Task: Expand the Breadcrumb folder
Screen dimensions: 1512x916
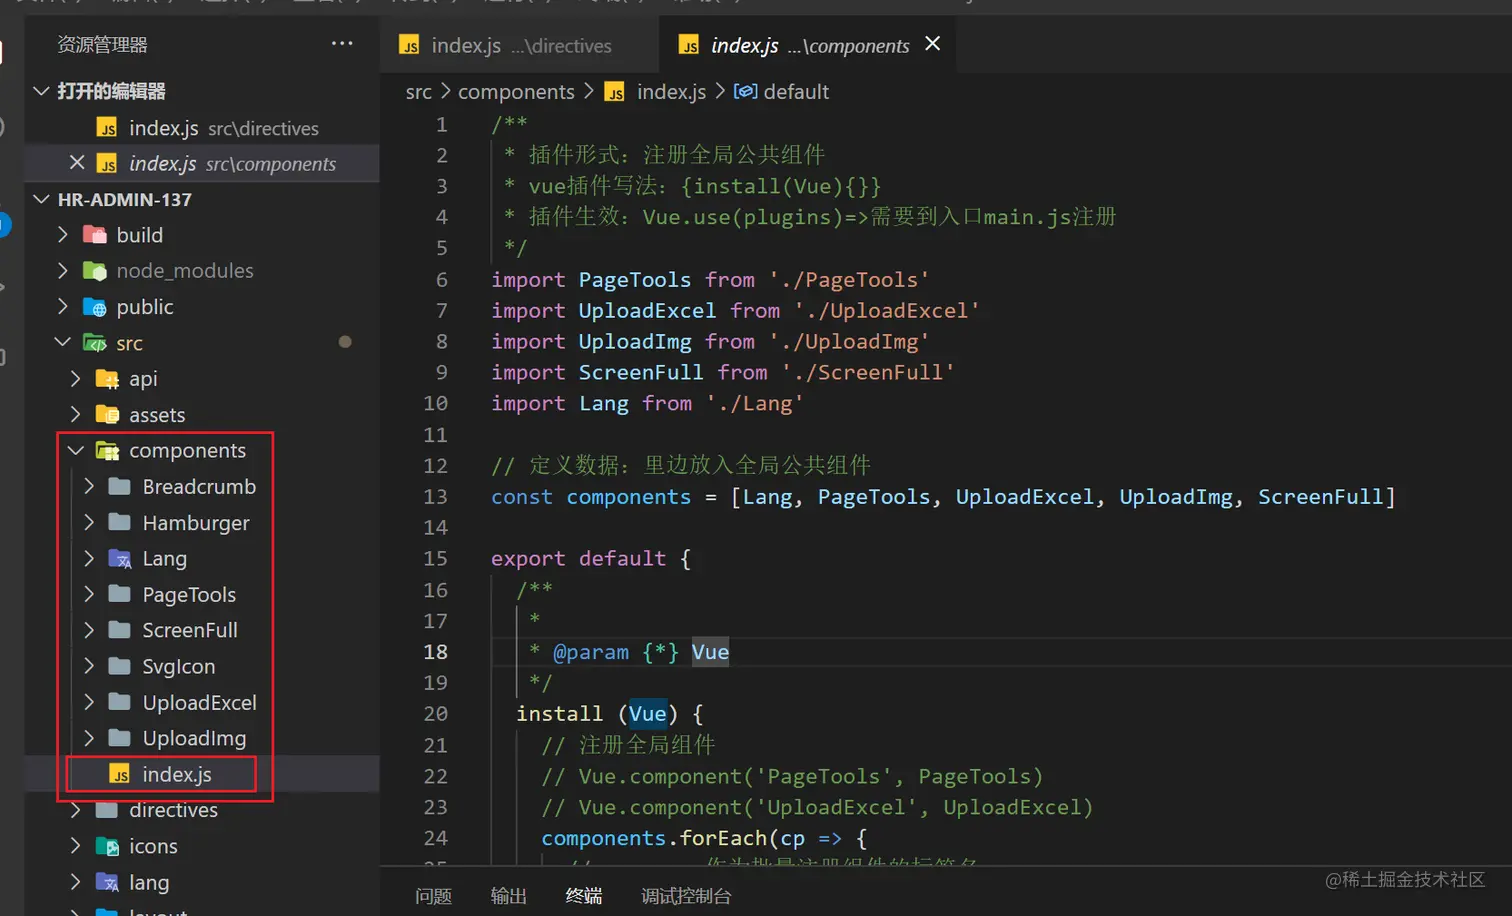Action: click(x=89, y=487)
